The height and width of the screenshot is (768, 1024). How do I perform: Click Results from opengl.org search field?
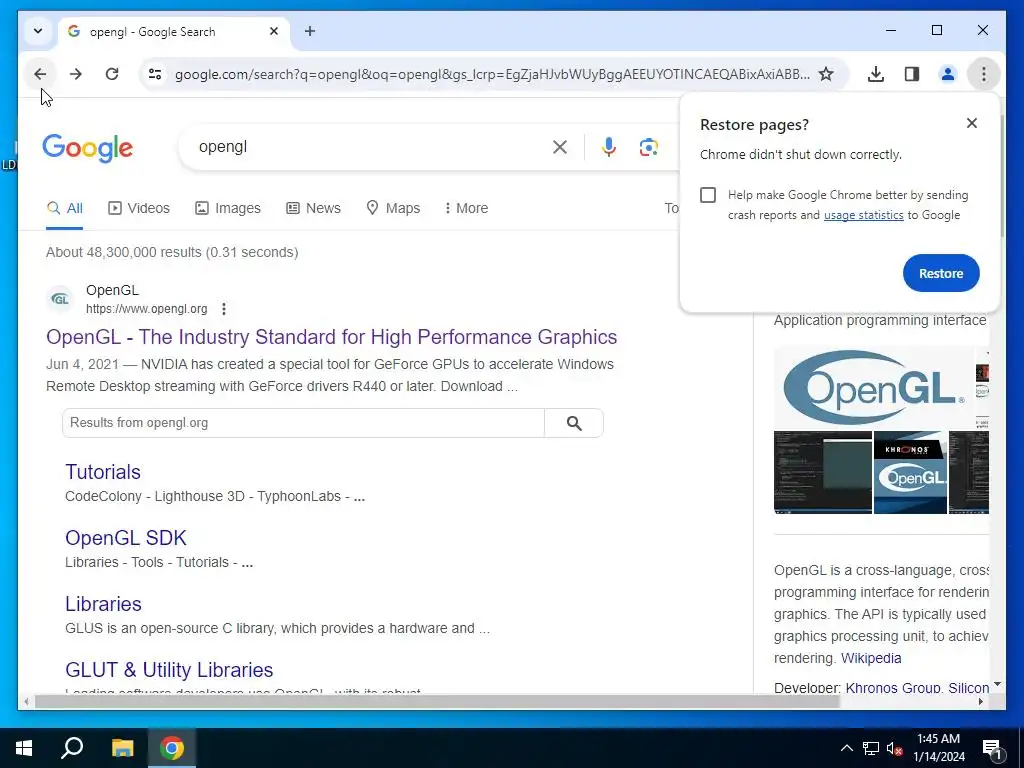coord(303,423)
